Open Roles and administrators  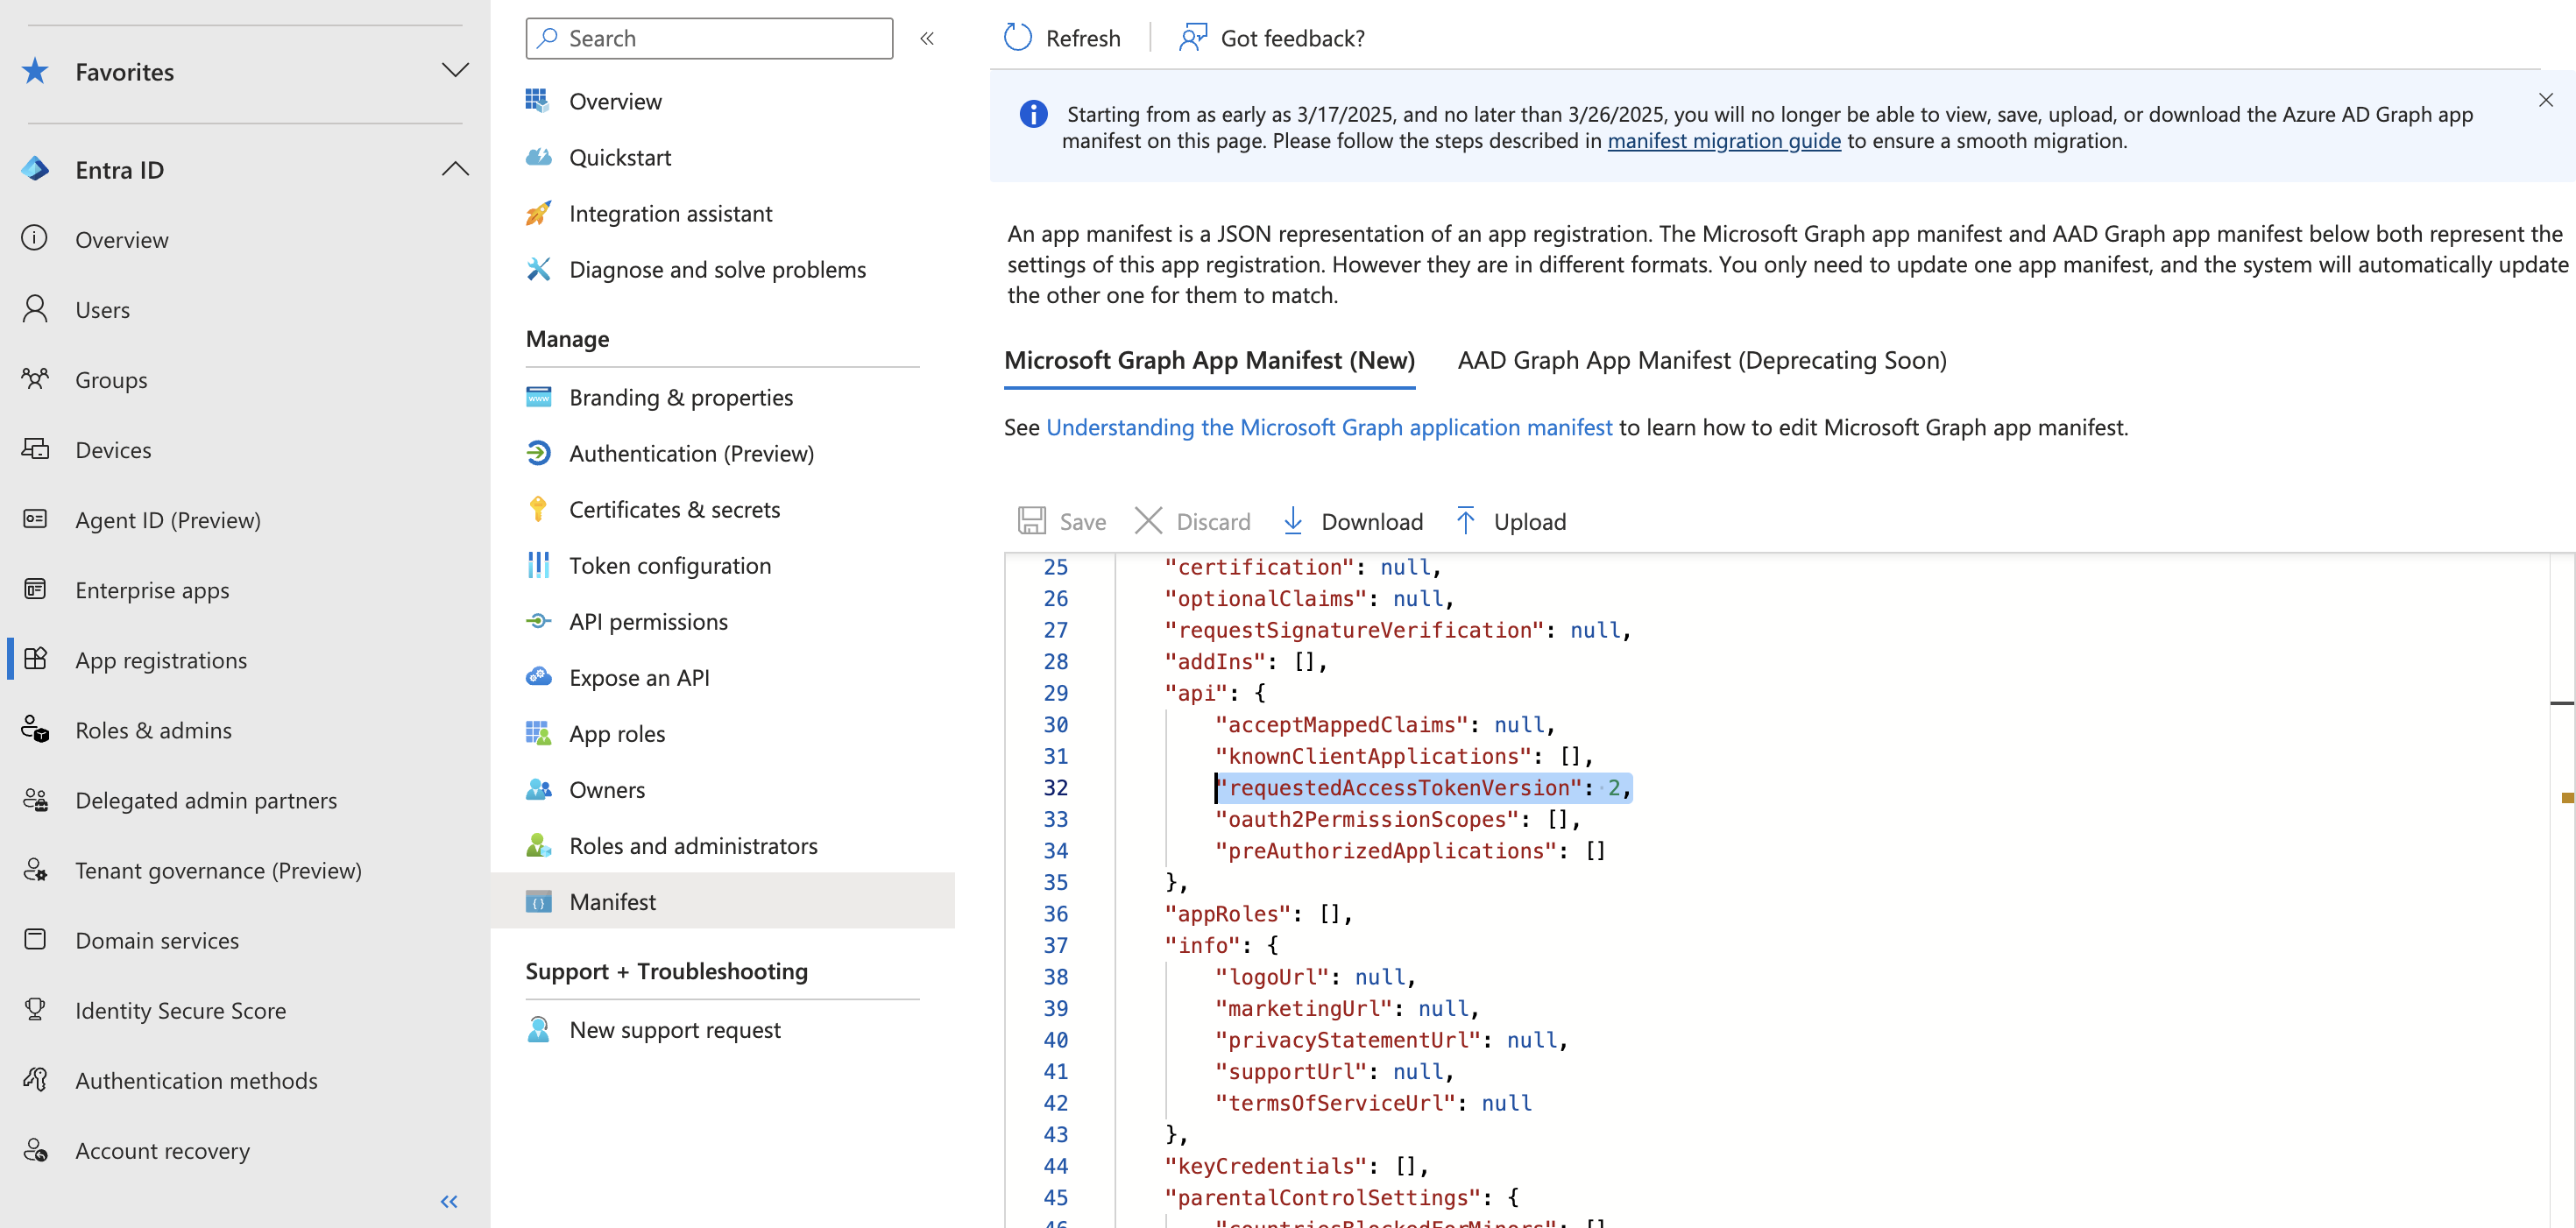pyautogui.click(x=693, y=845)
